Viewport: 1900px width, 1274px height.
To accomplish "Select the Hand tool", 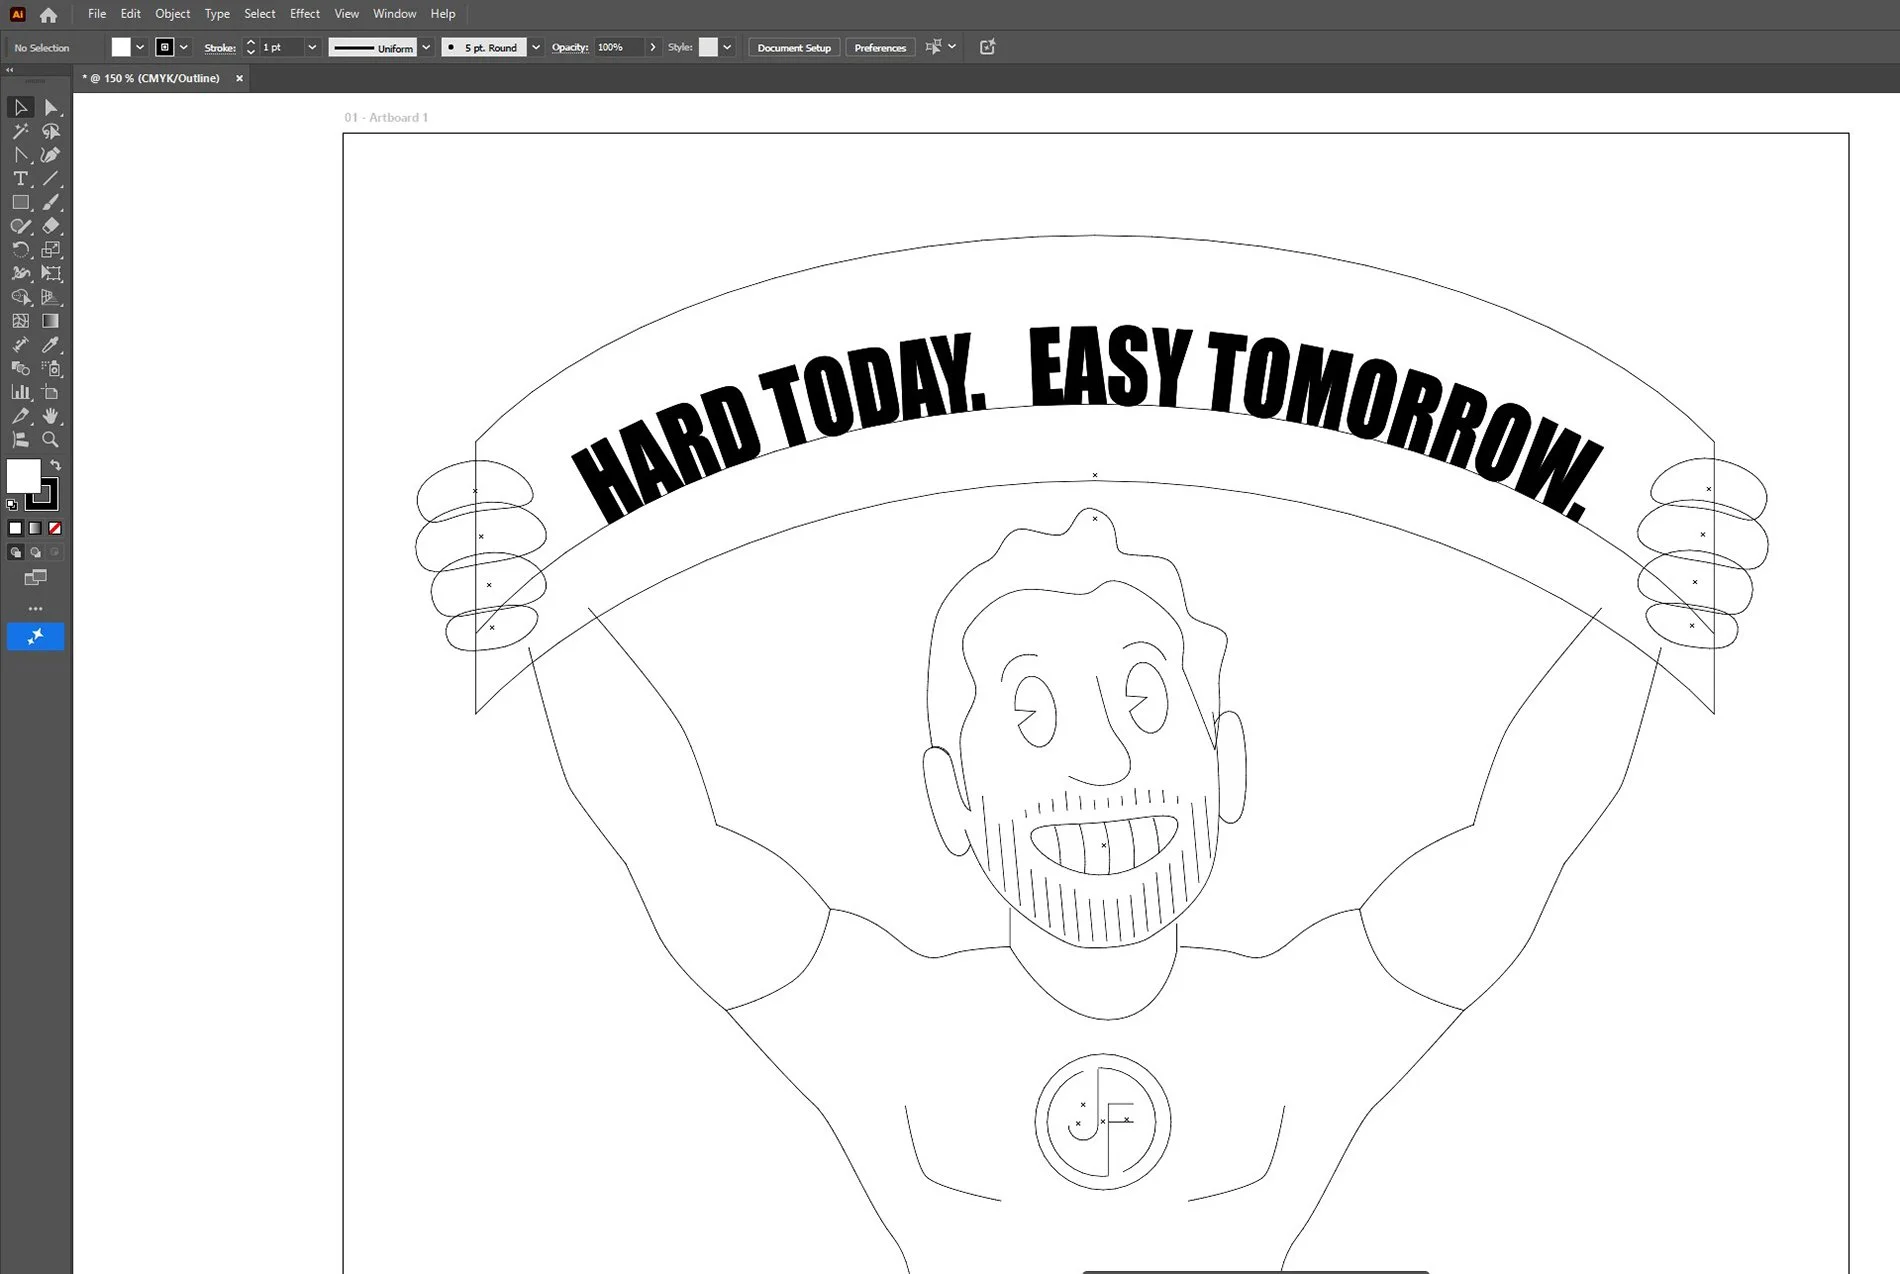I will 52,416.
